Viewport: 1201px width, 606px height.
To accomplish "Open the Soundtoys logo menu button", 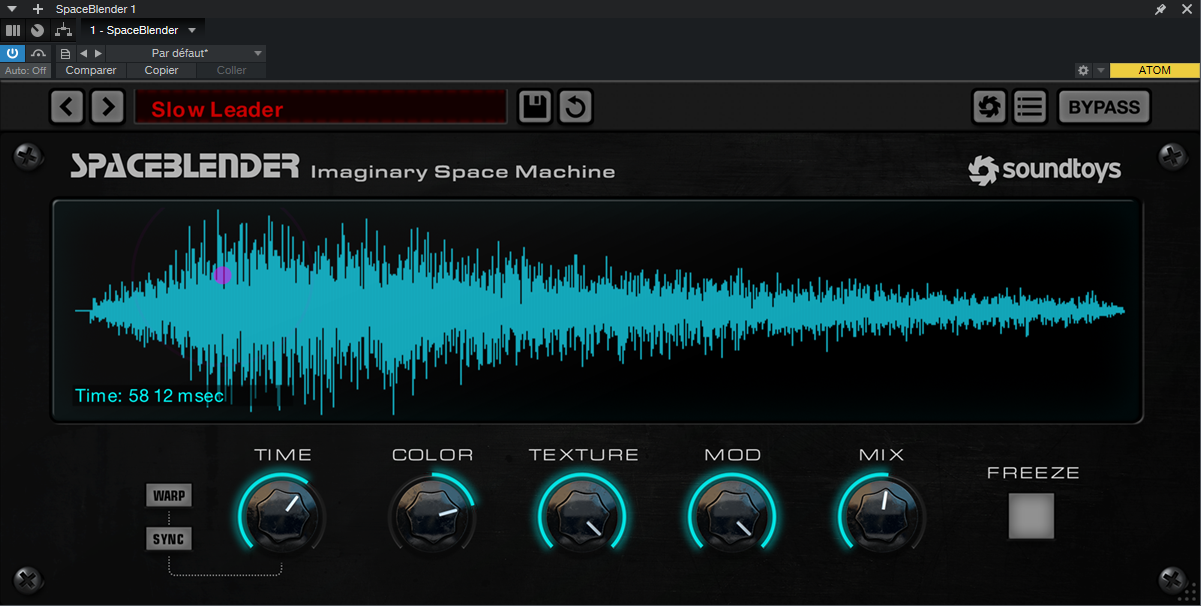I will [x=989, y=107].
